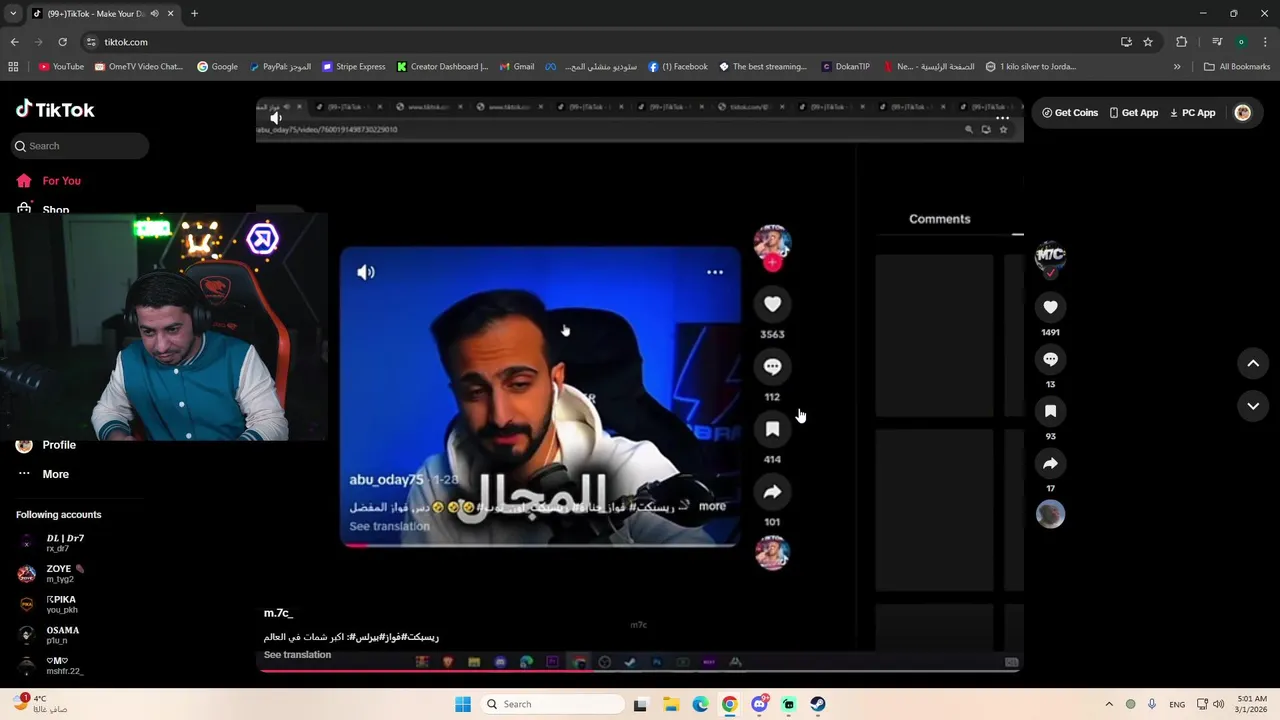Viewport: 1280px width, 720px height.
Task: Click See translation in the inner video
Action: [x=389, y=526]
